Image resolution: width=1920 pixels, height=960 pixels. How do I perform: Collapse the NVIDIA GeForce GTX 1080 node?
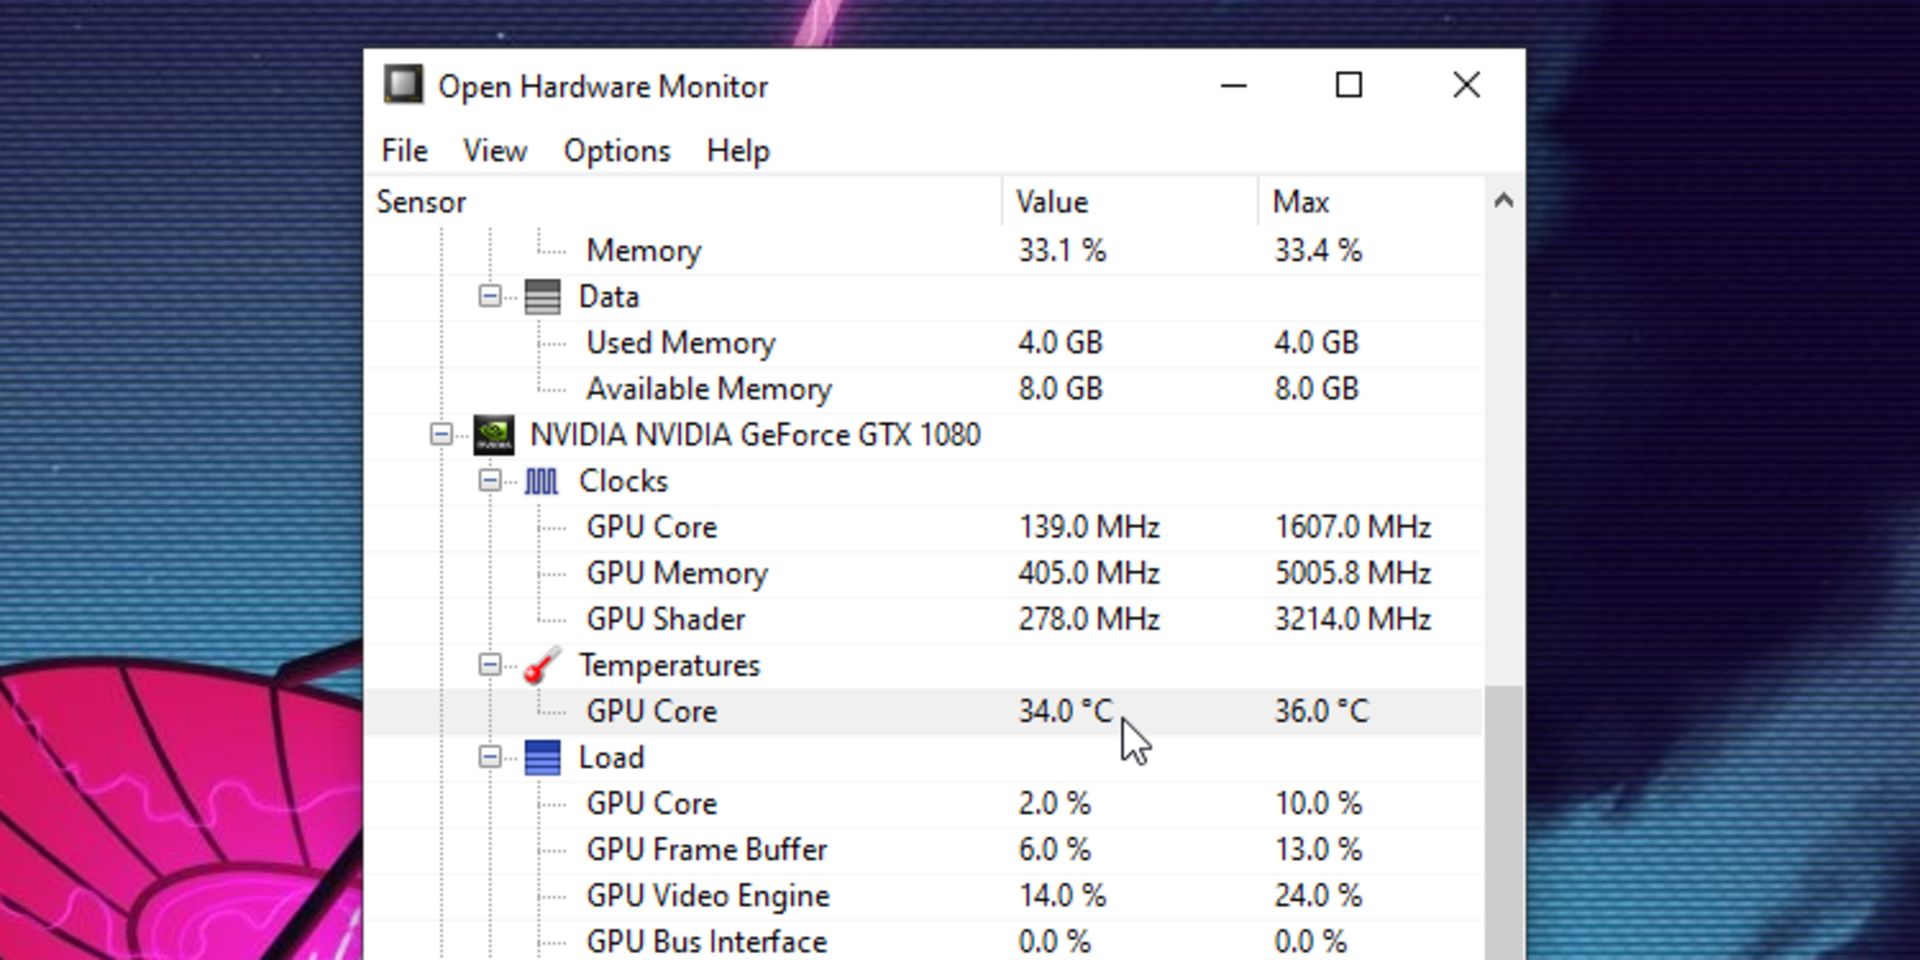tap(441, 435)
